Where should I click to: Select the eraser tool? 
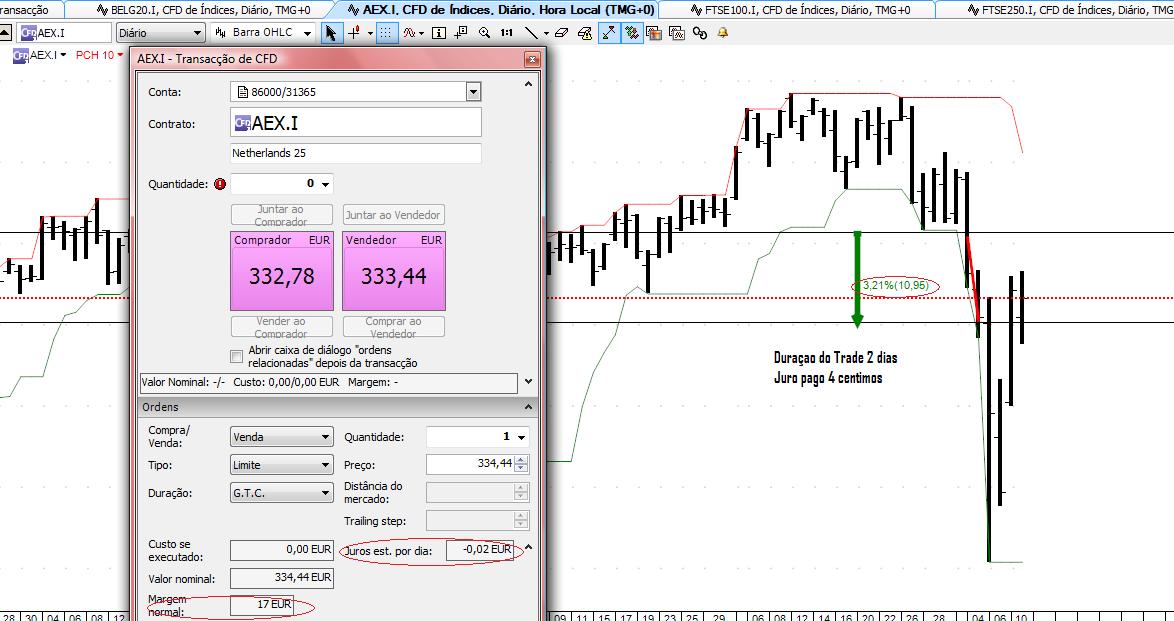point(564,33)
